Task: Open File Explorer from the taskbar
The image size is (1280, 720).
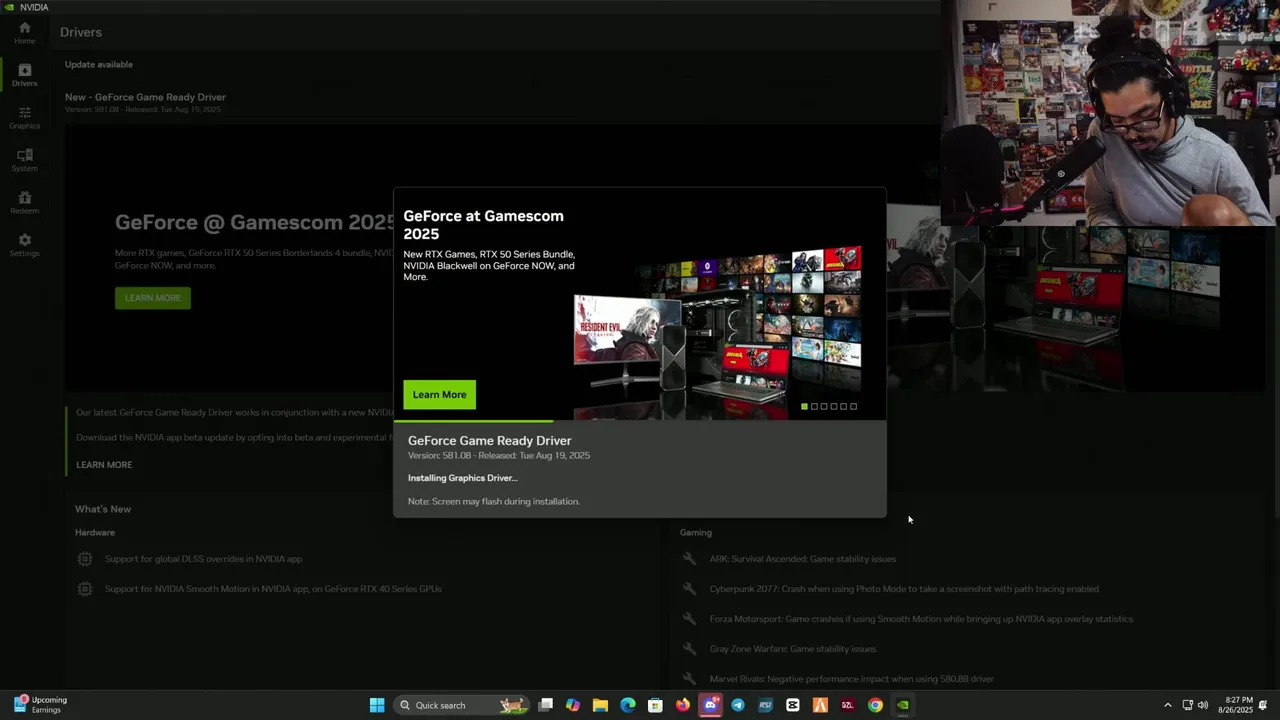Action: (600, 705)
